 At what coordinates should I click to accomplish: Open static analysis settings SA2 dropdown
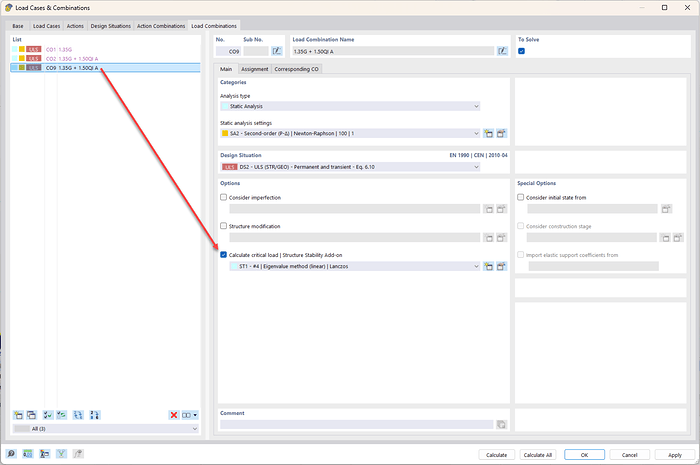(x=350, y=133)
